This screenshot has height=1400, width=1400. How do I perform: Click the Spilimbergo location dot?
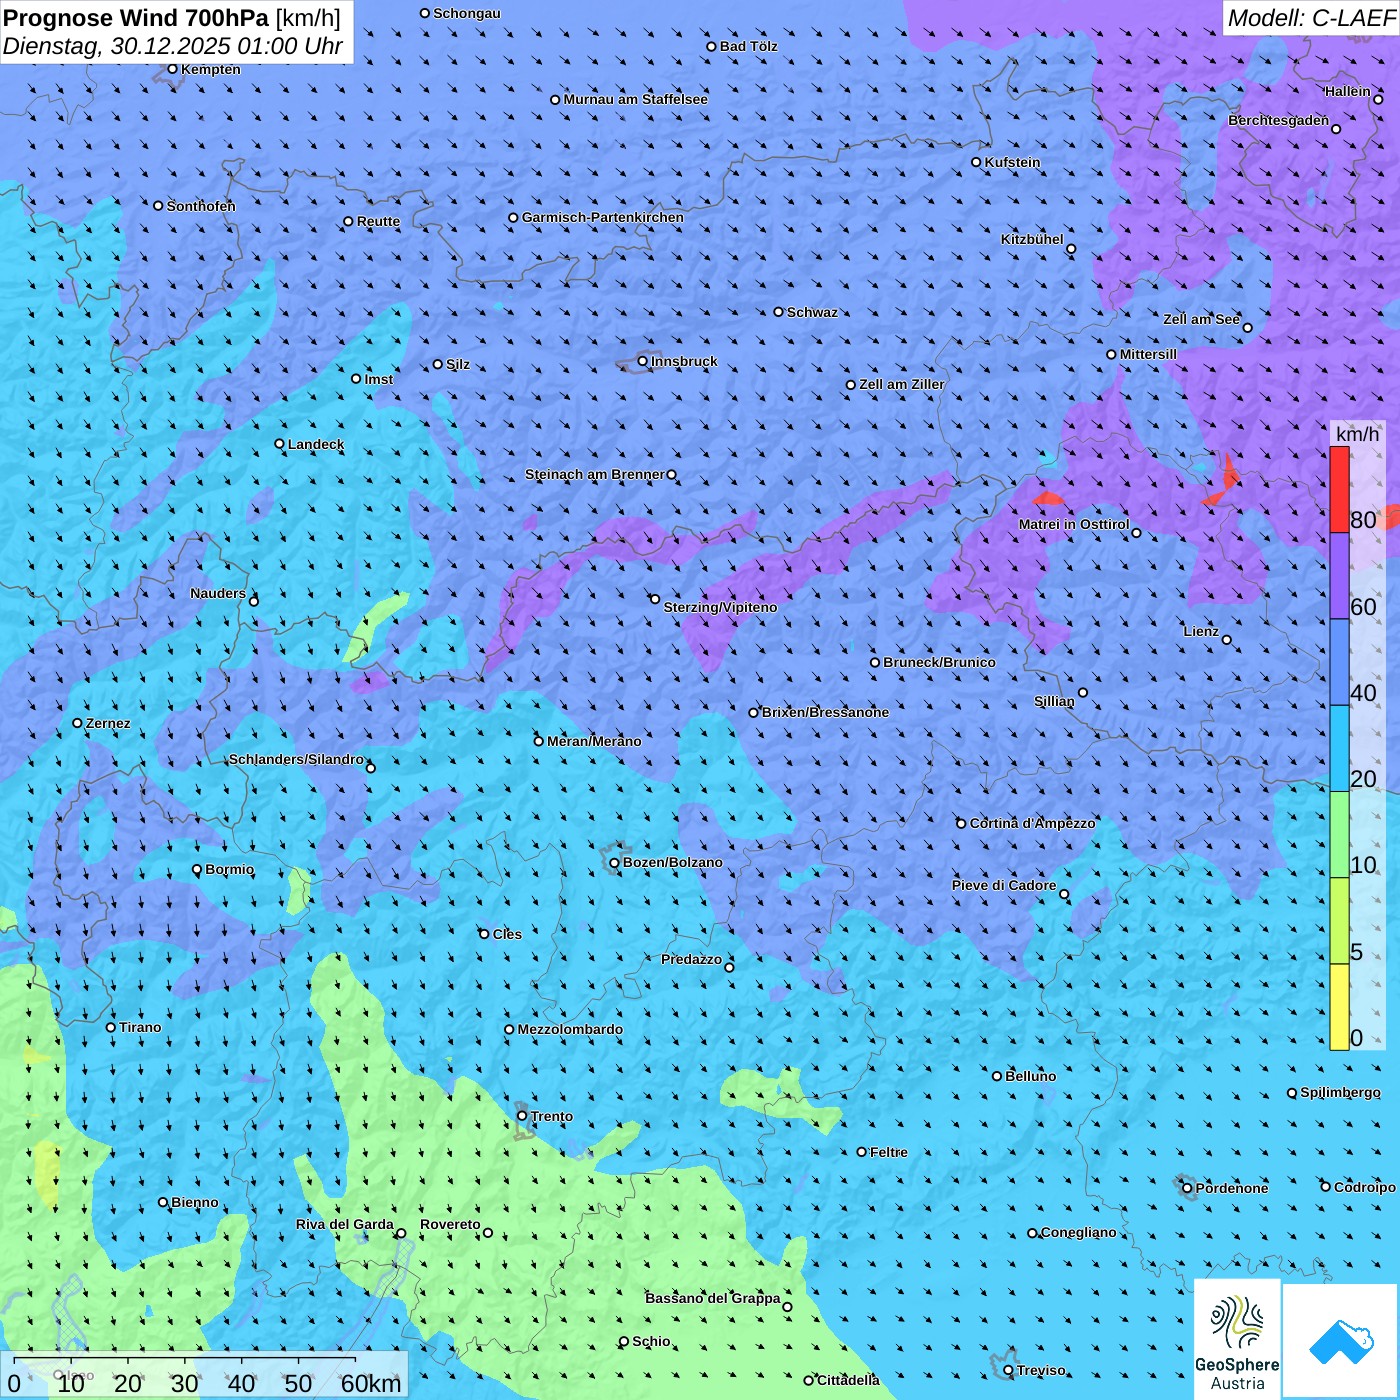[x=1292, y=1093]
